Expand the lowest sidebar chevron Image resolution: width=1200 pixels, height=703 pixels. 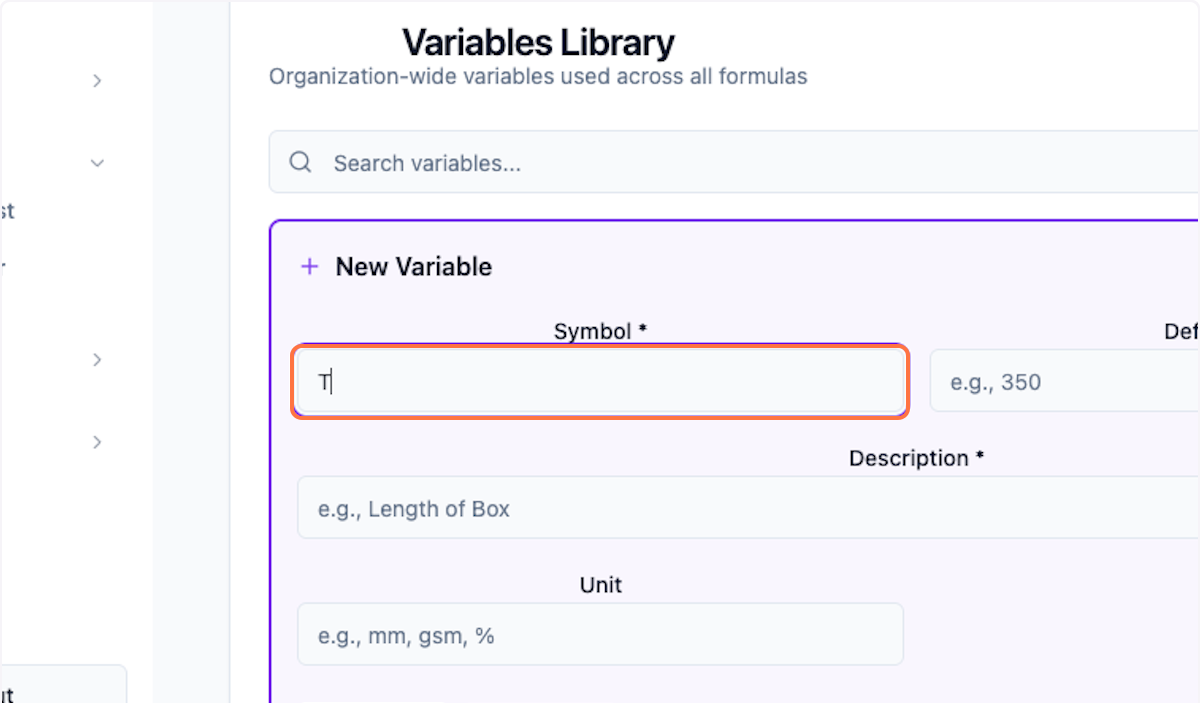(x=97, y=442)
